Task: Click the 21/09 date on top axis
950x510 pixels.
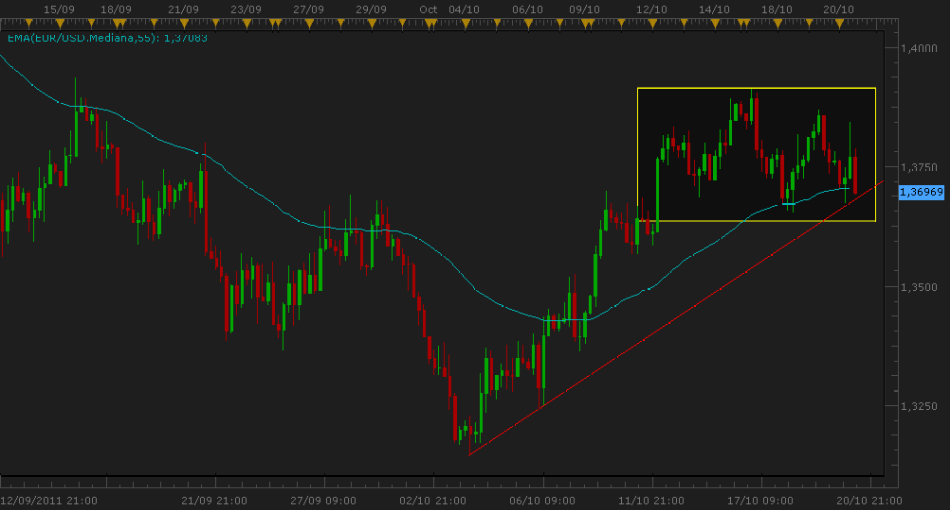Action: click(x=183, y=9)
